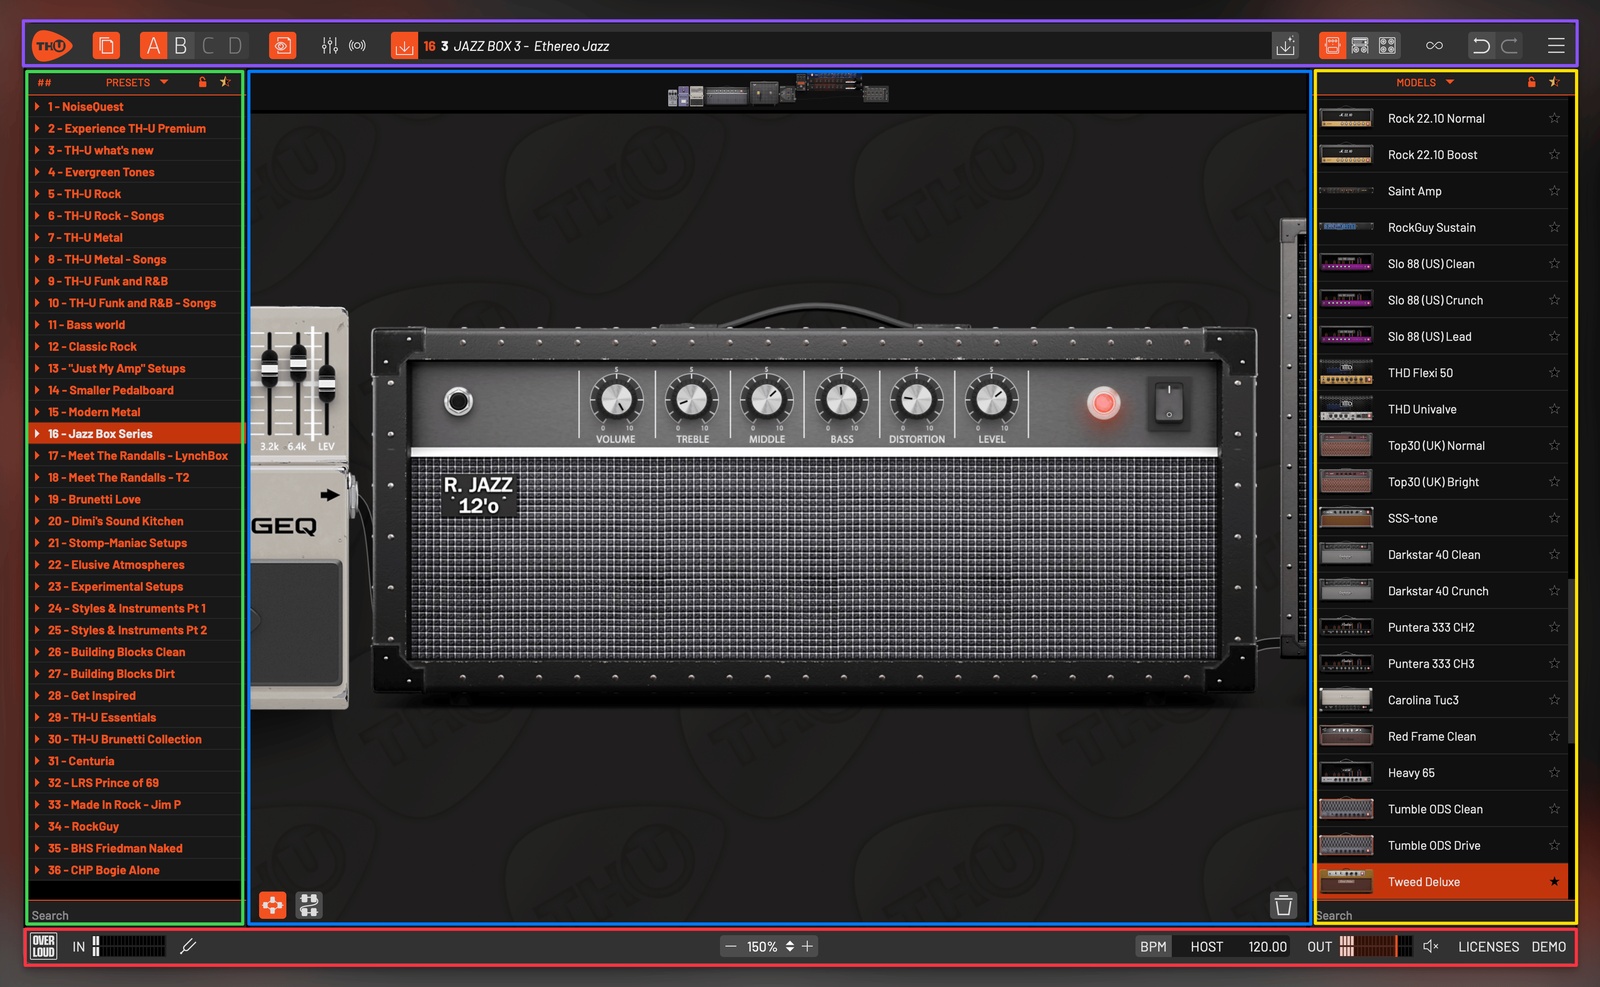Click the auto-arrange chain icon
1600x987 pixels.
309,905
